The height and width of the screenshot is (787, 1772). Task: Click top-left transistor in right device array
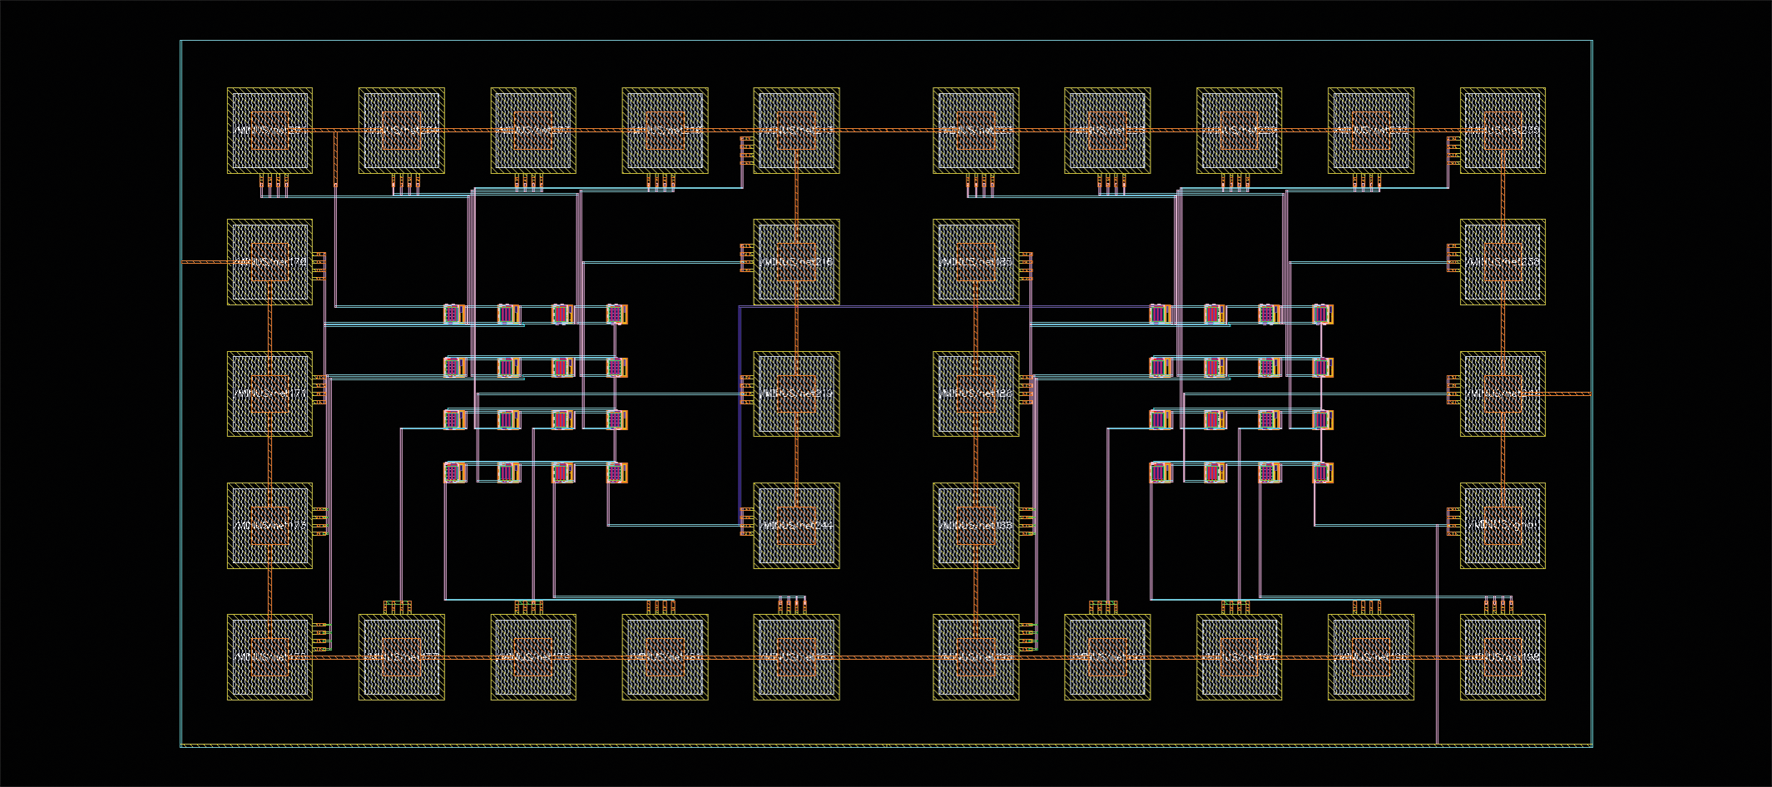pyautogui.click(x=1160, y=315)
